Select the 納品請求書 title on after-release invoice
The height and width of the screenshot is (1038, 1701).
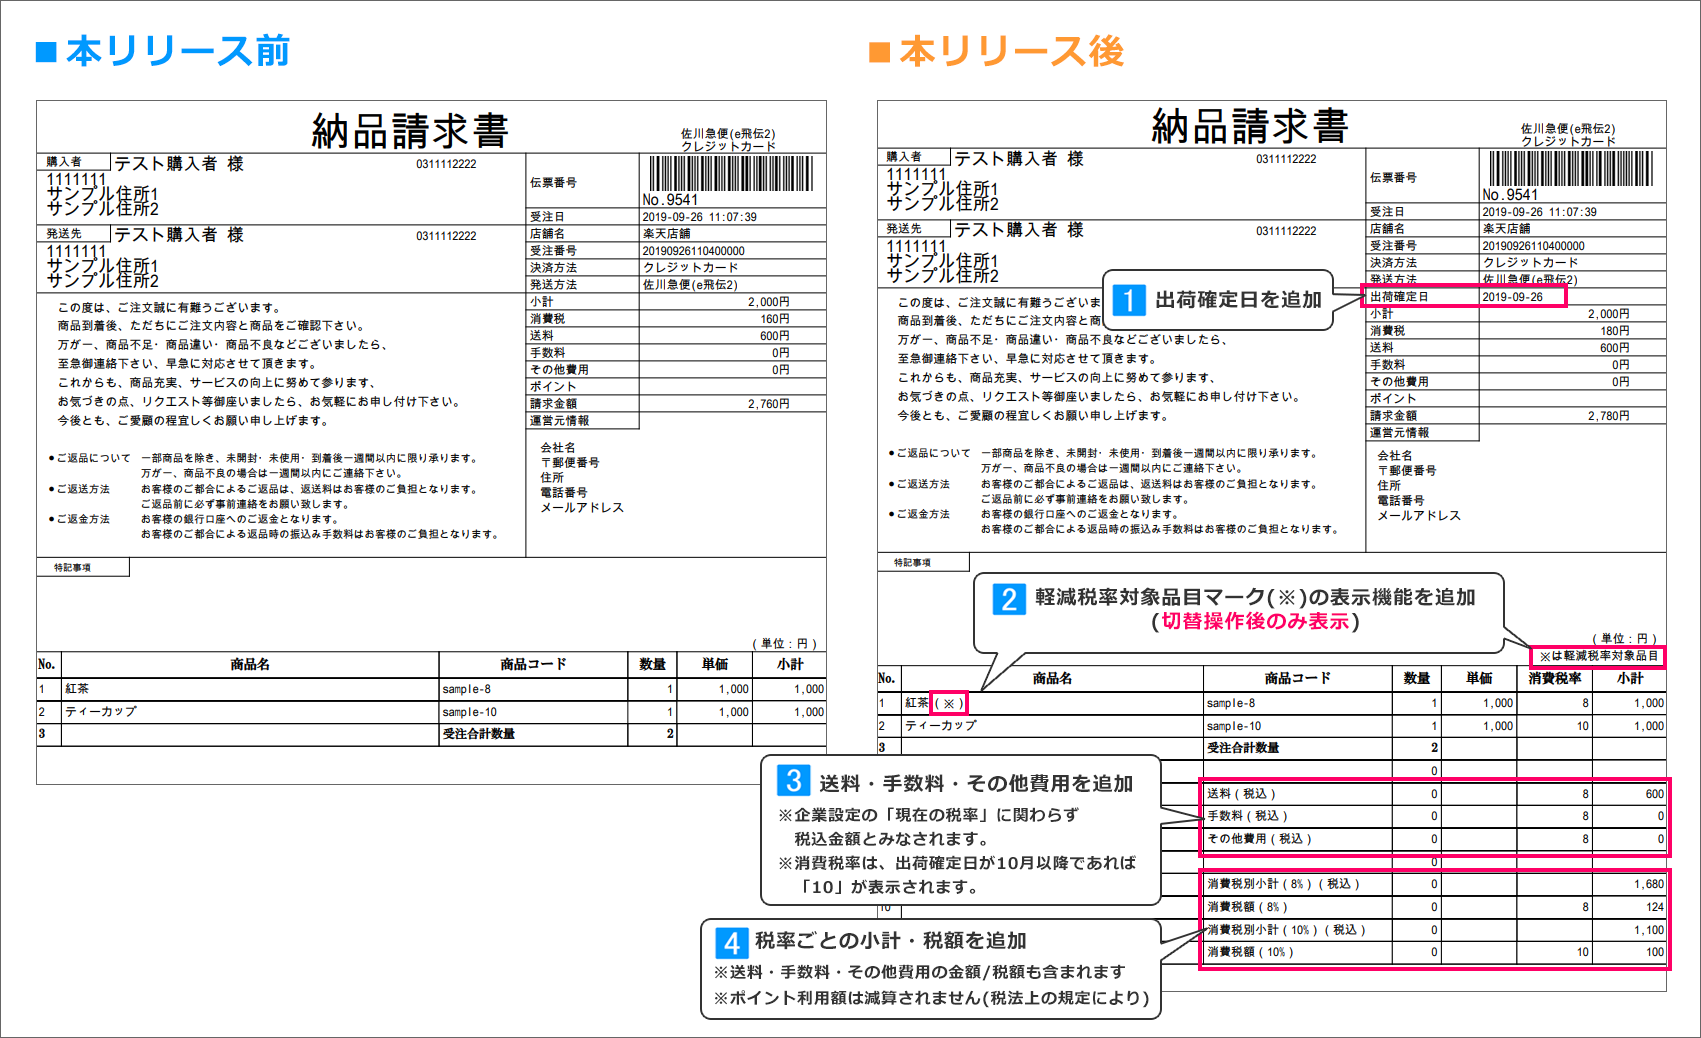1250,127
